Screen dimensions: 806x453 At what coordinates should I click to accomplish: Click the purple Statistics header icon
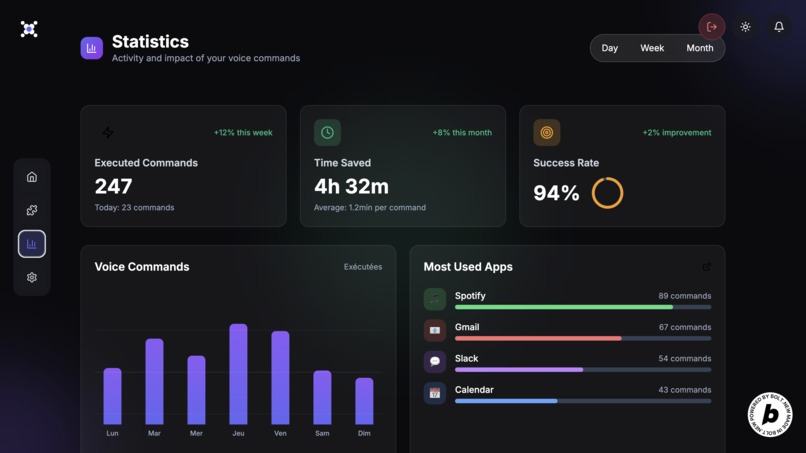(91, 48)
